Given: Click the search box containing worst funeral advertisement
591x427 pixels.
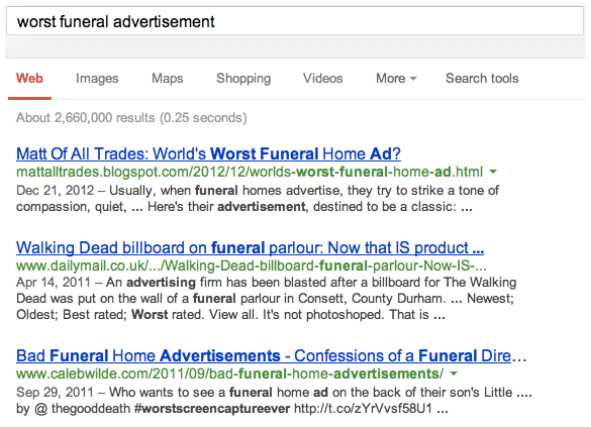Looking at the screenshot, I should (295, 21).
